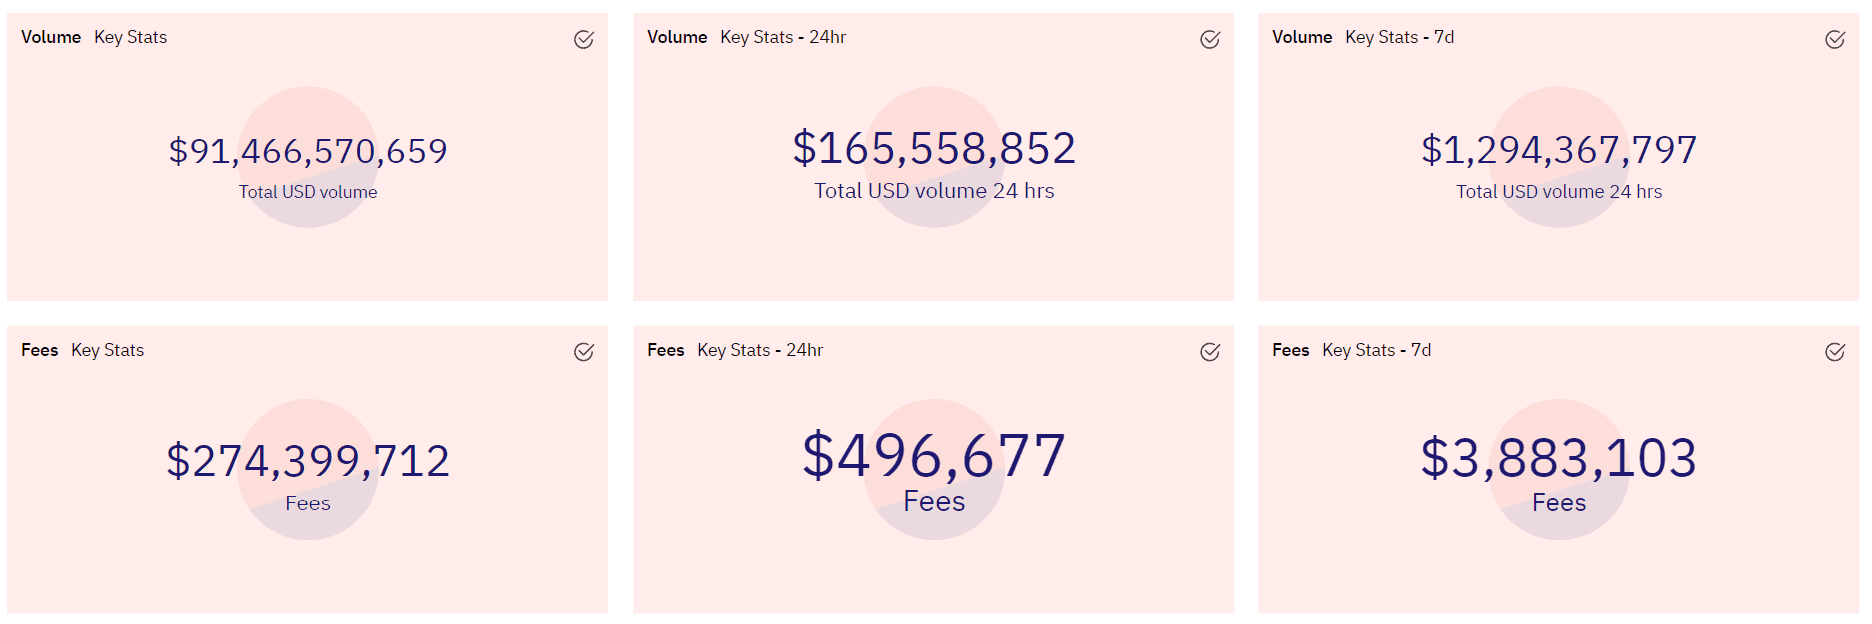Click checkmark icon on Fees 7d card
The image size is (1872, 624).
(1835, 352)
